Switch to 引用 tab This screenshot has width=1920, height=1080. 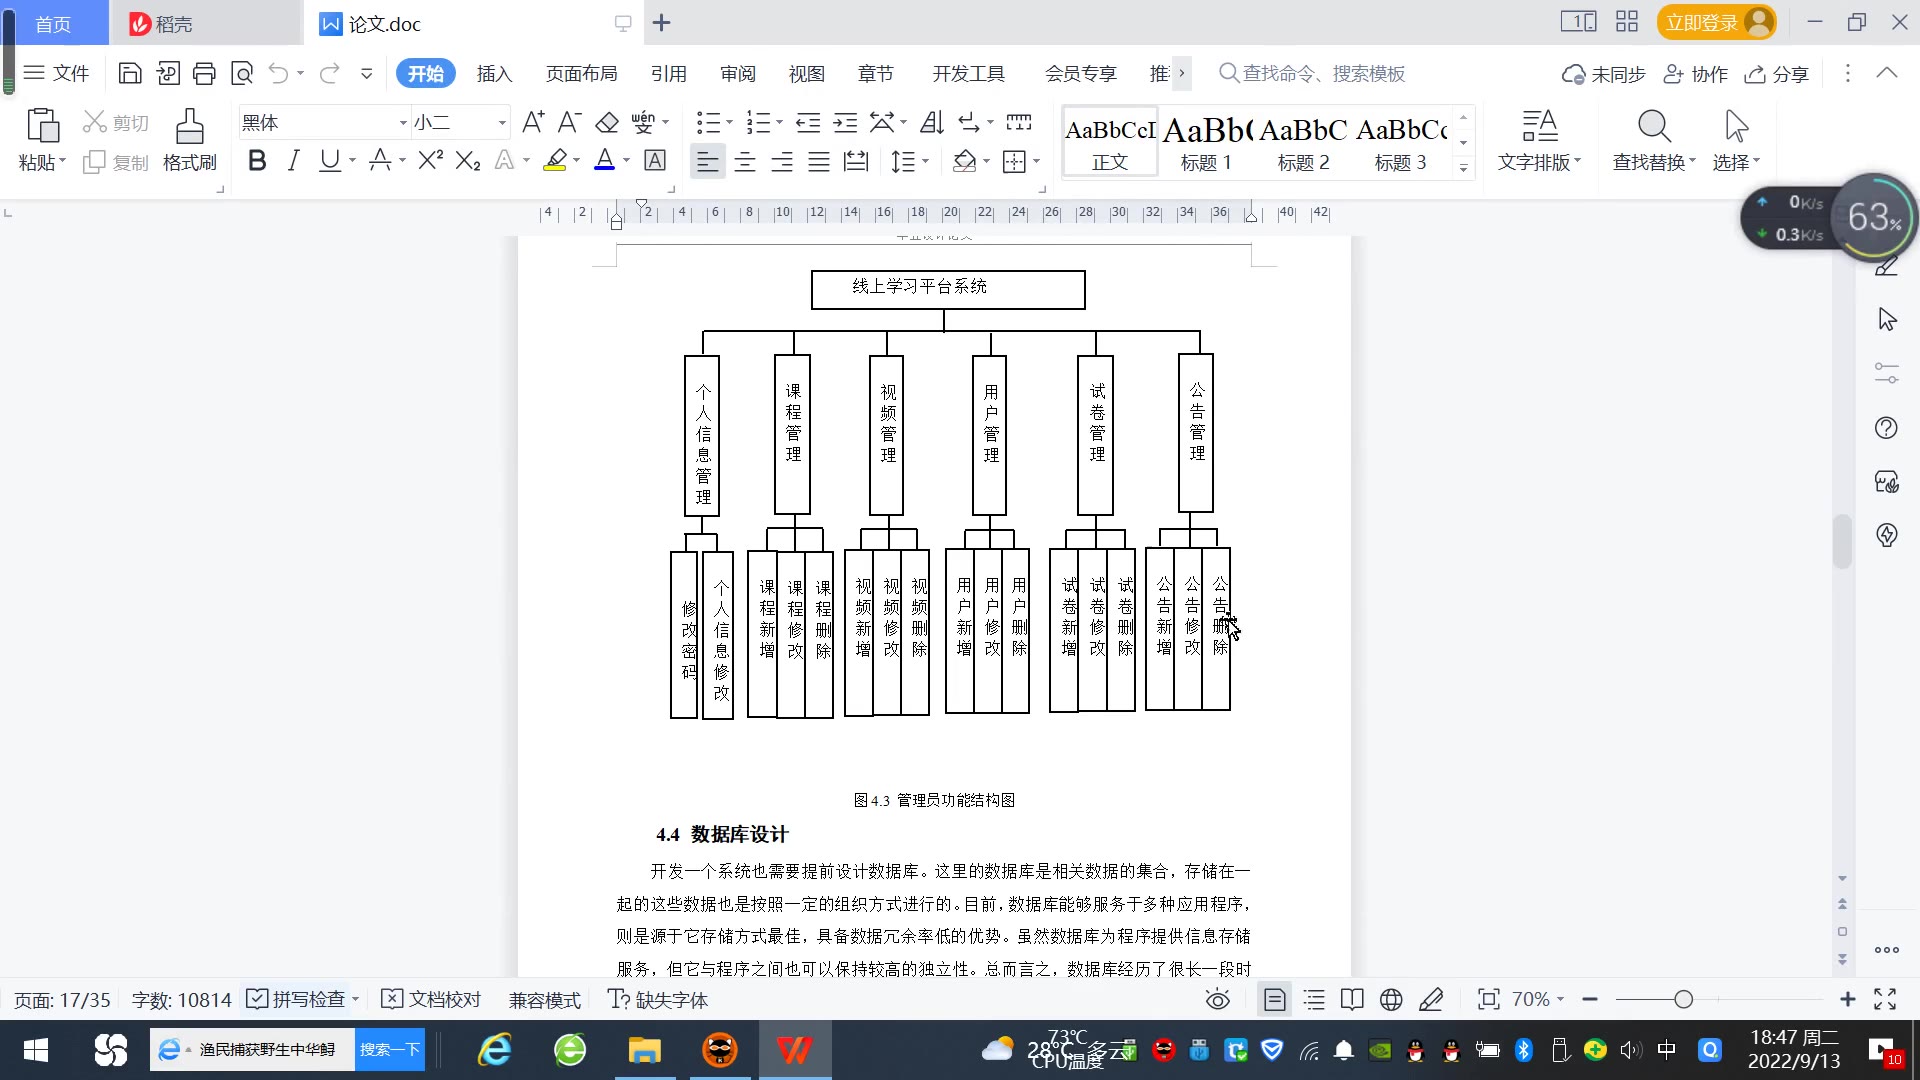pos(668,73)
